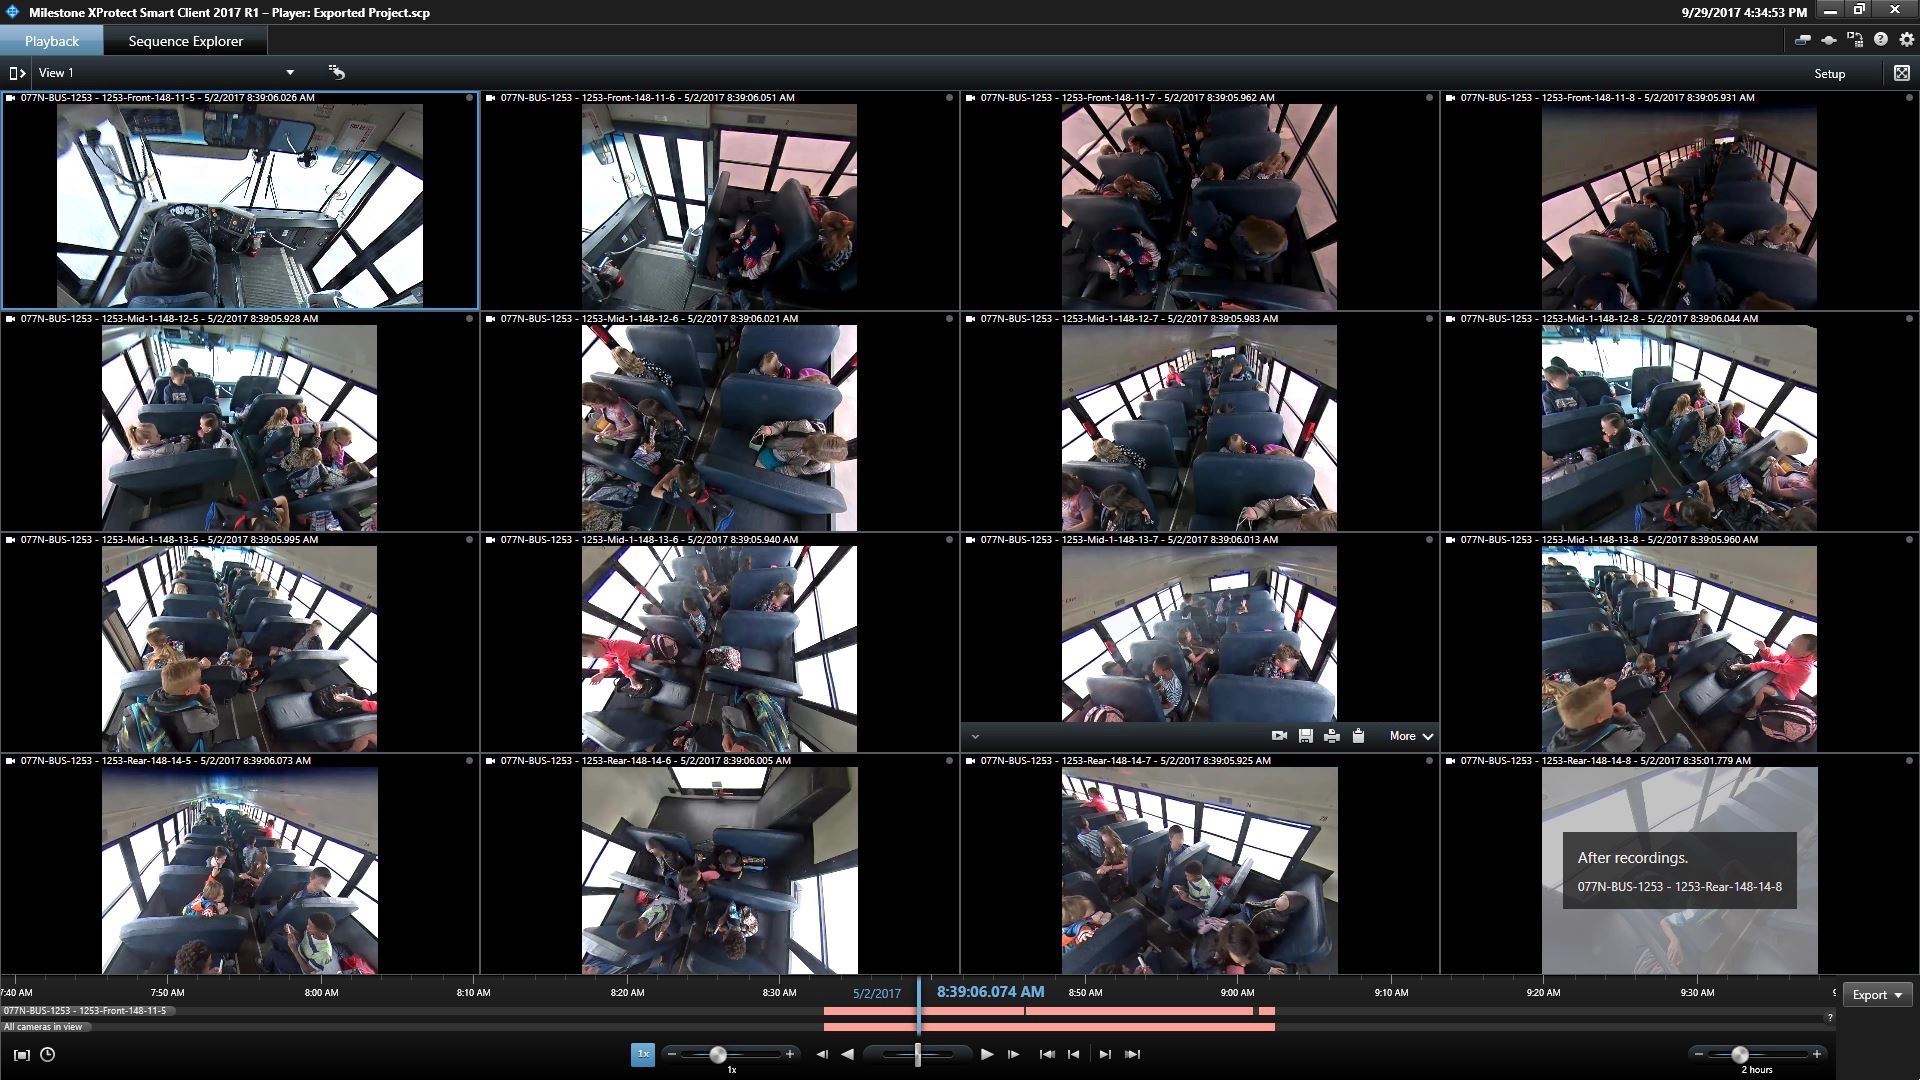This screenshot has width=1920, height=1080.
Task: Click the Setup button
Action: [x=1829, y=73]
